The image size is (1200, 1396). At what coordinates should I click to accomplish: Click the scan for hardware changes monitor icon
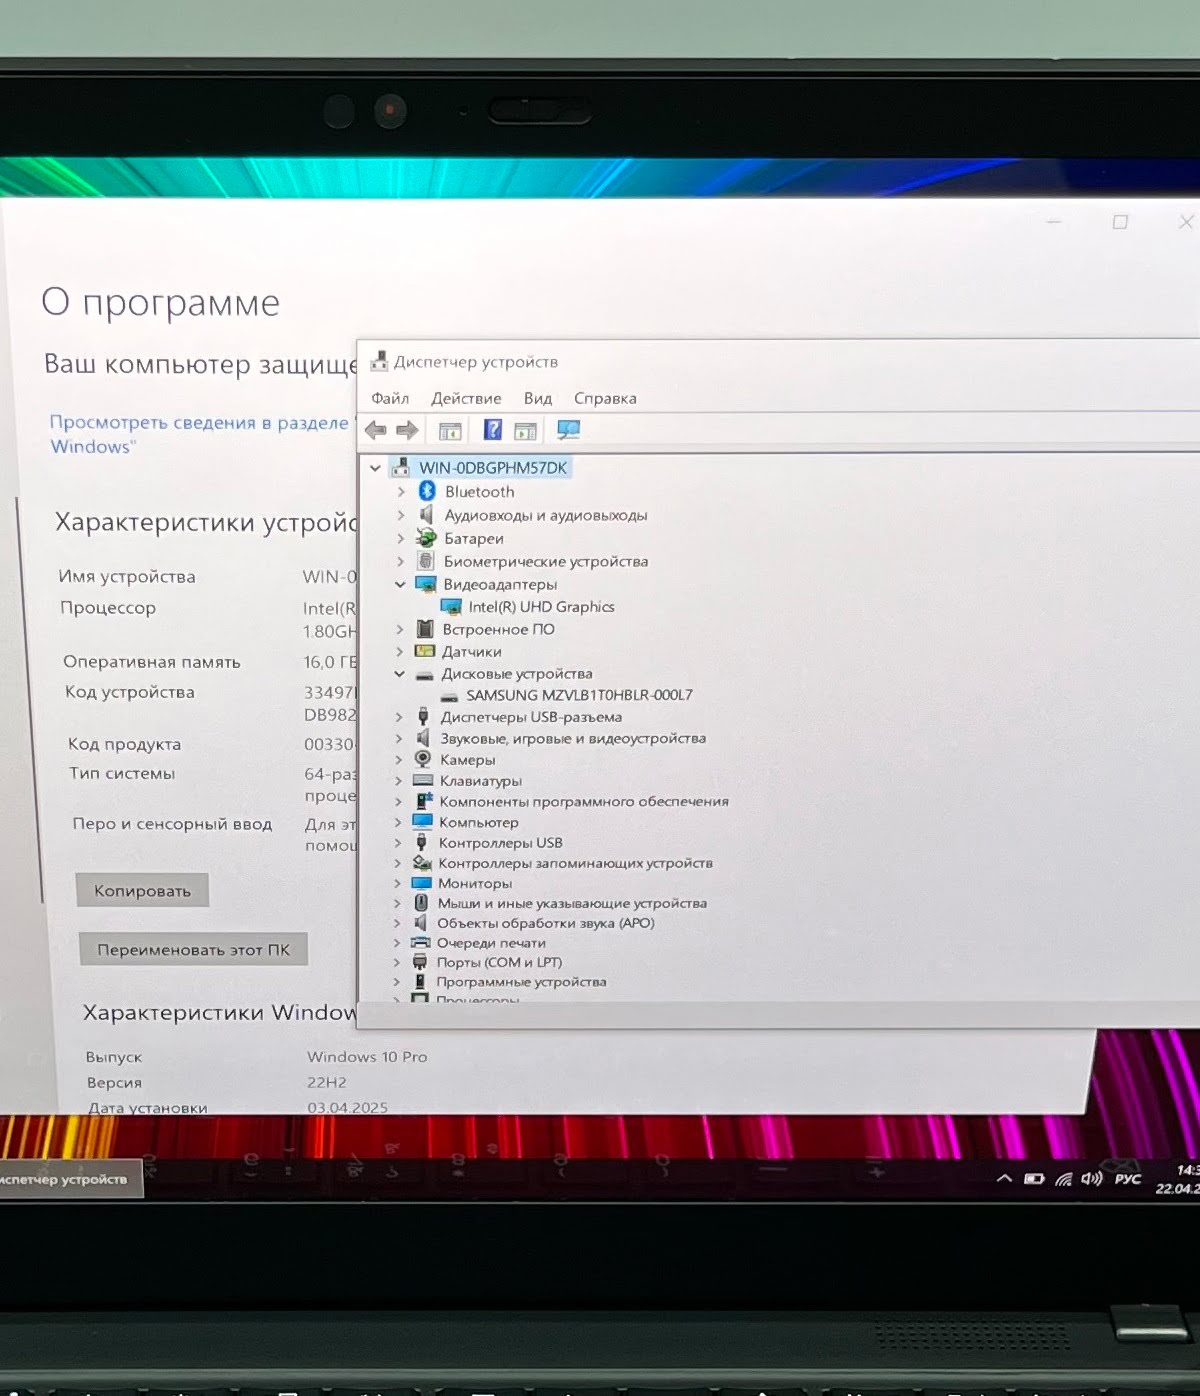click(568, 430)
